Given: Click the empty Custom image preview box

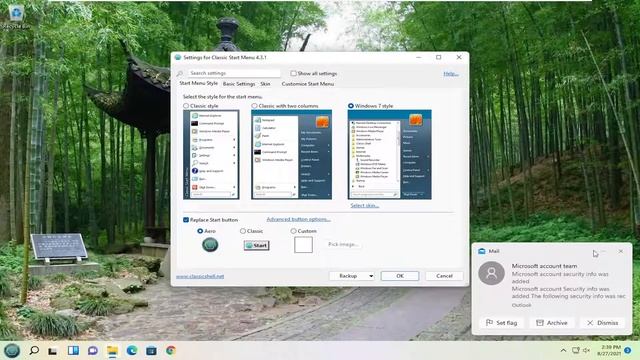Looking at the screenshot, I should coord(303,245).
